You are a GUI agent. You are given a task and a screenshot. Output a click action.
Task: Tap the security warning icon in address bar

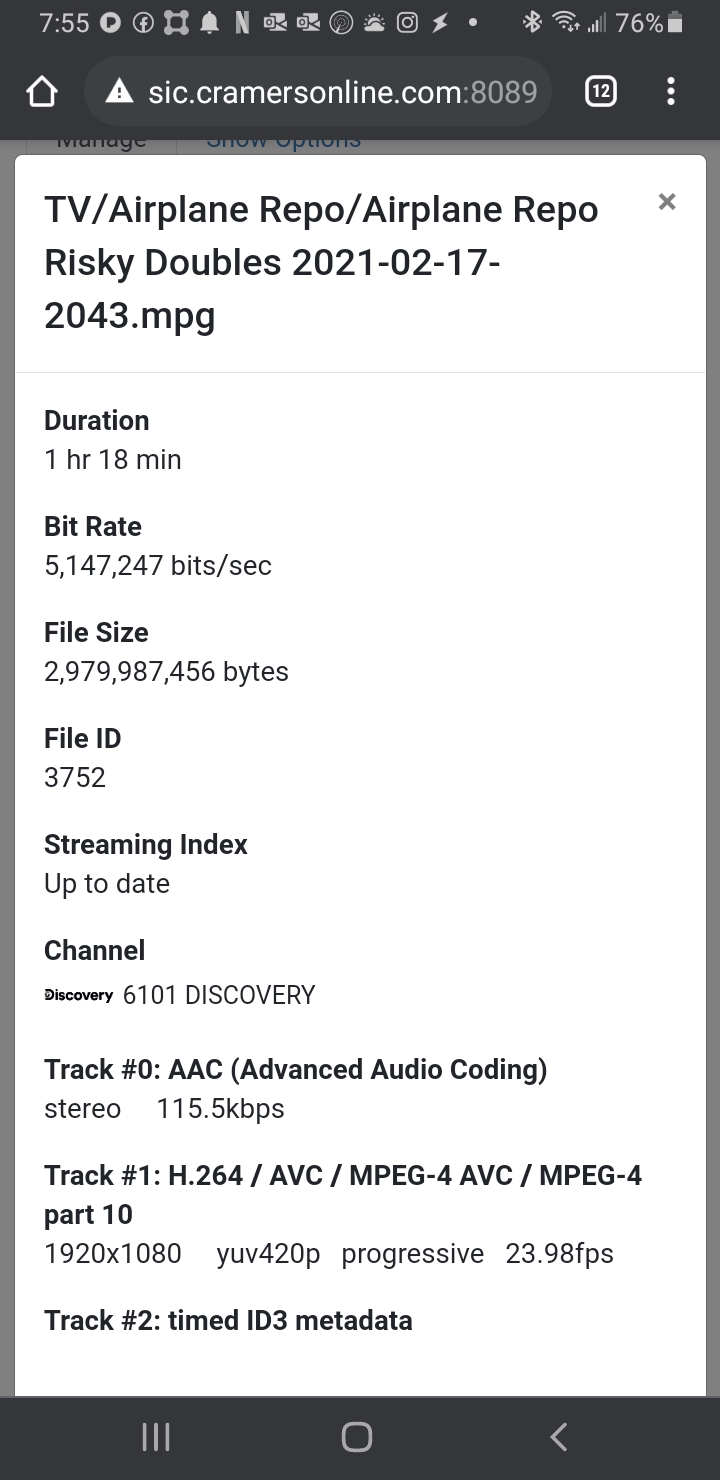119,92
